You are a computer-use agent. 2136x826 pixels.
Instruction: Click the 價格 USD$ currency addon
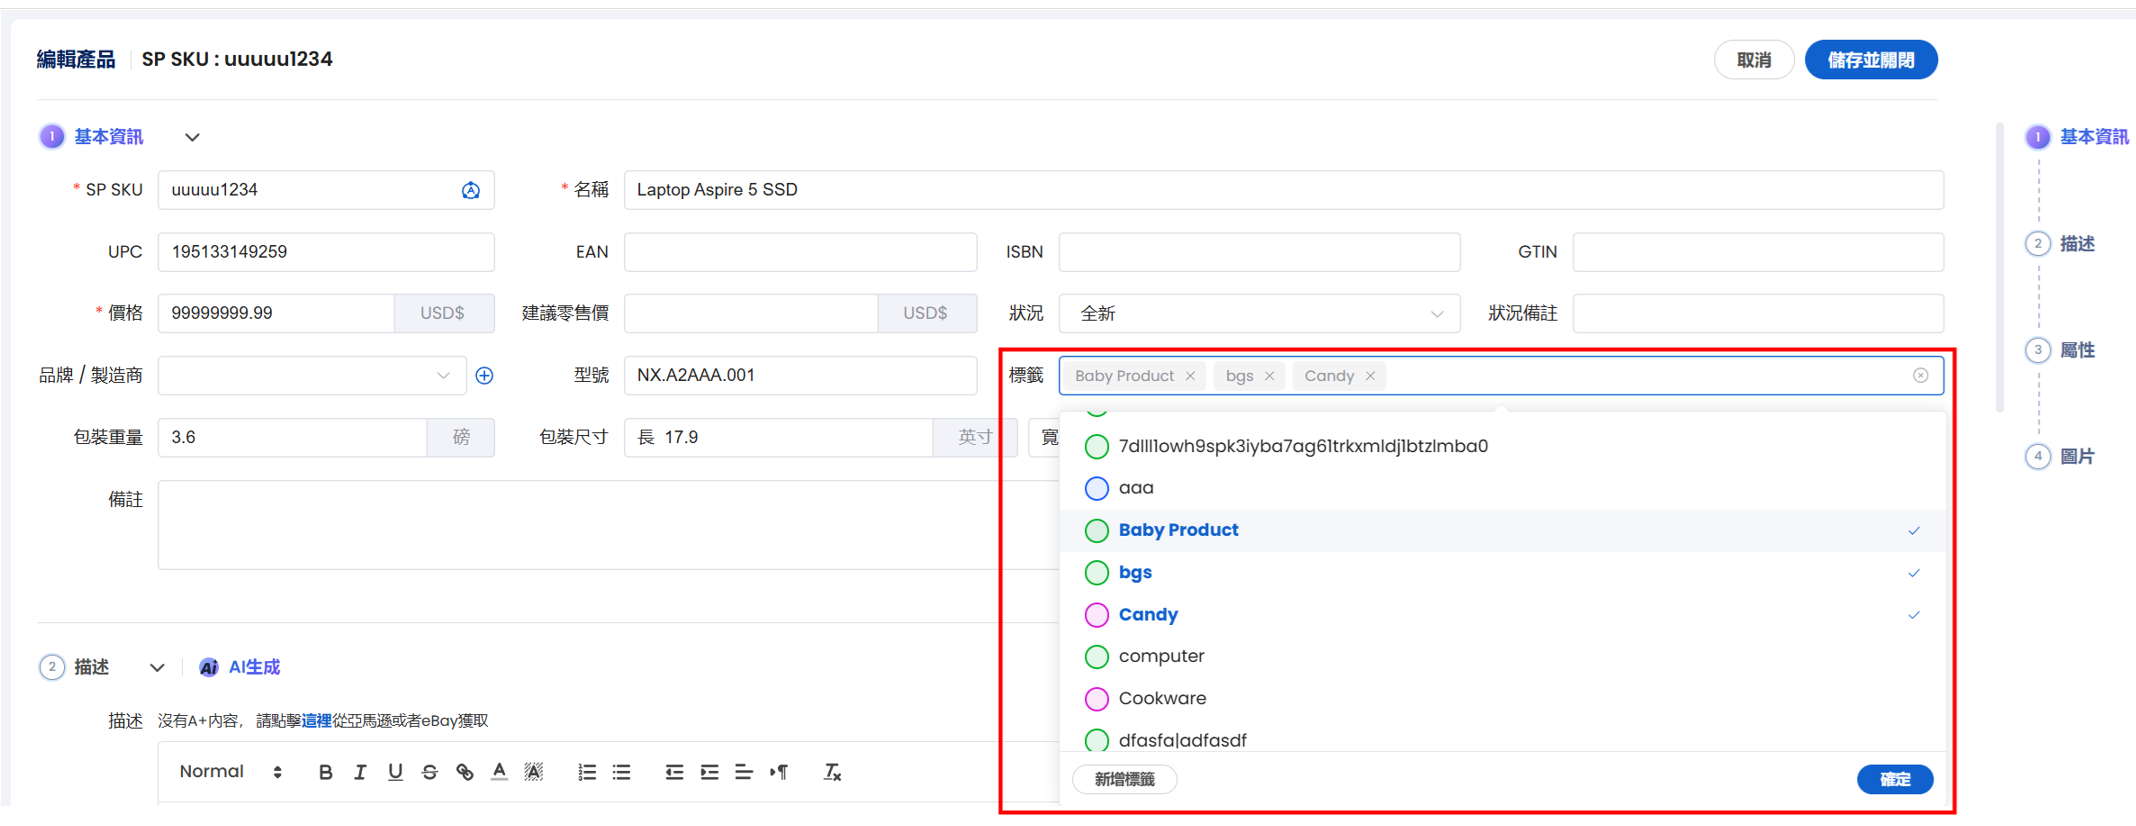tap(443, 313)
